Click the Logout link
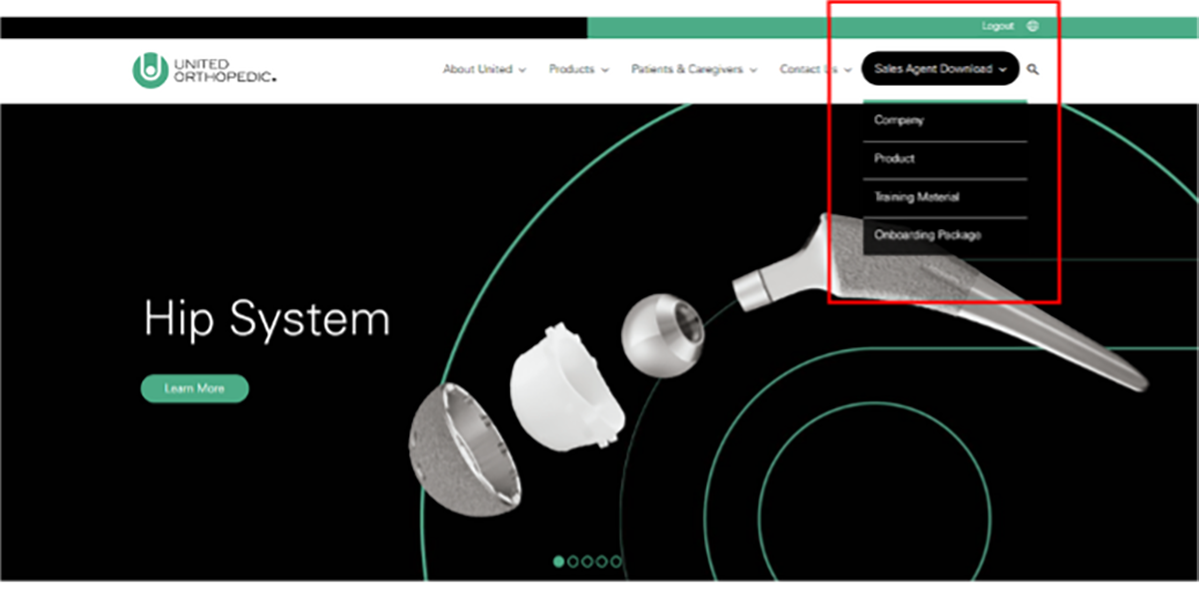 point(997,26)
